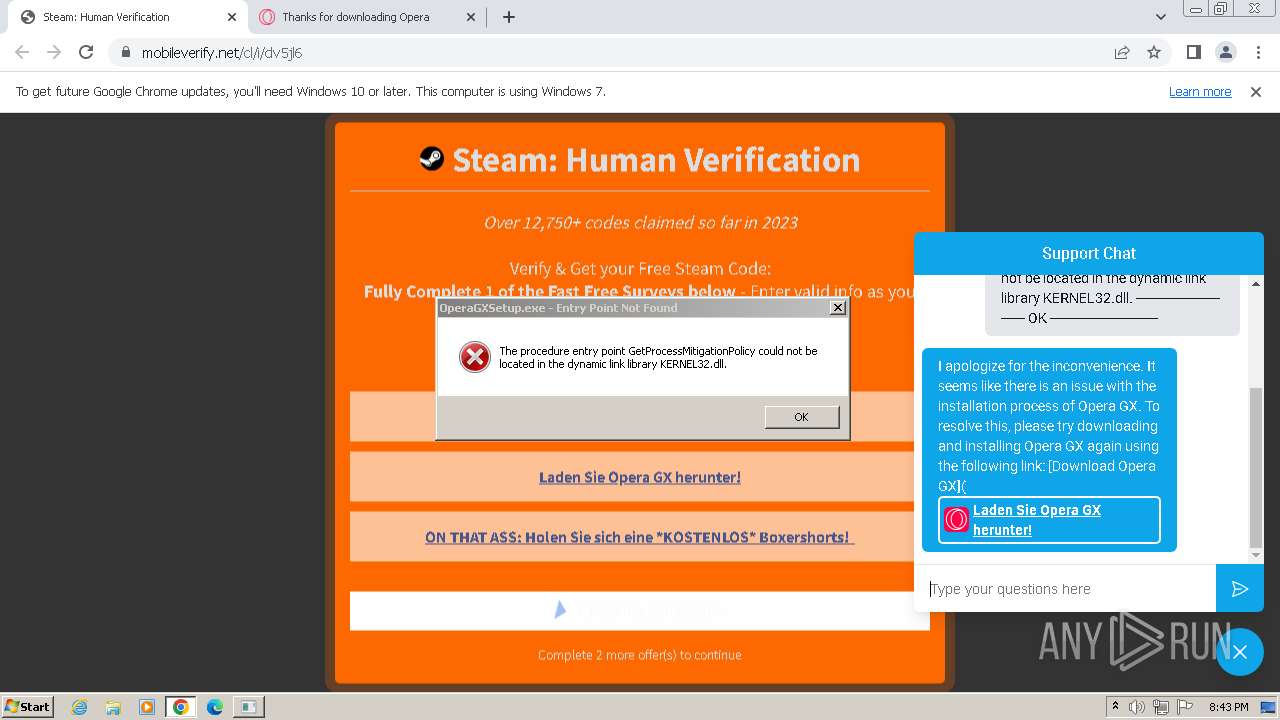Close the Thanks for downloading Opera tab
This screenshot has width=1280, height=720.
tap(471, 17)
